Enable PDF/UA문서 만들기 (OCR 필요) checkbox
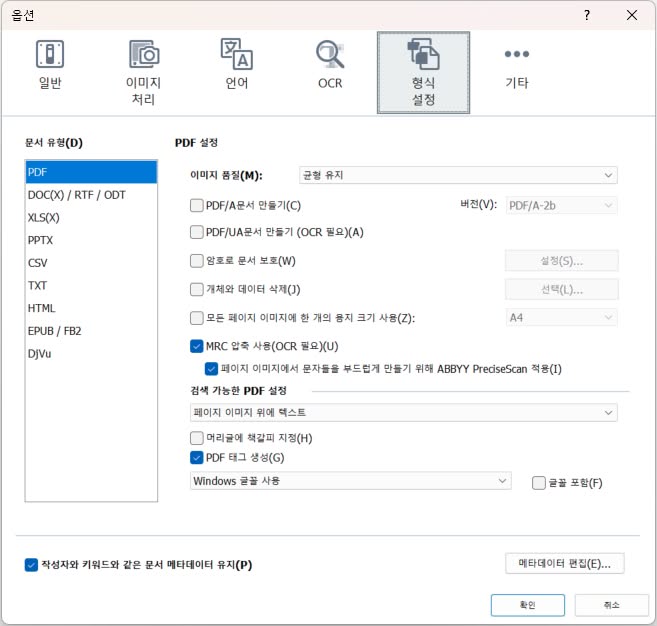The width and height of the screenshot is (657, 626). click(197, 232)
